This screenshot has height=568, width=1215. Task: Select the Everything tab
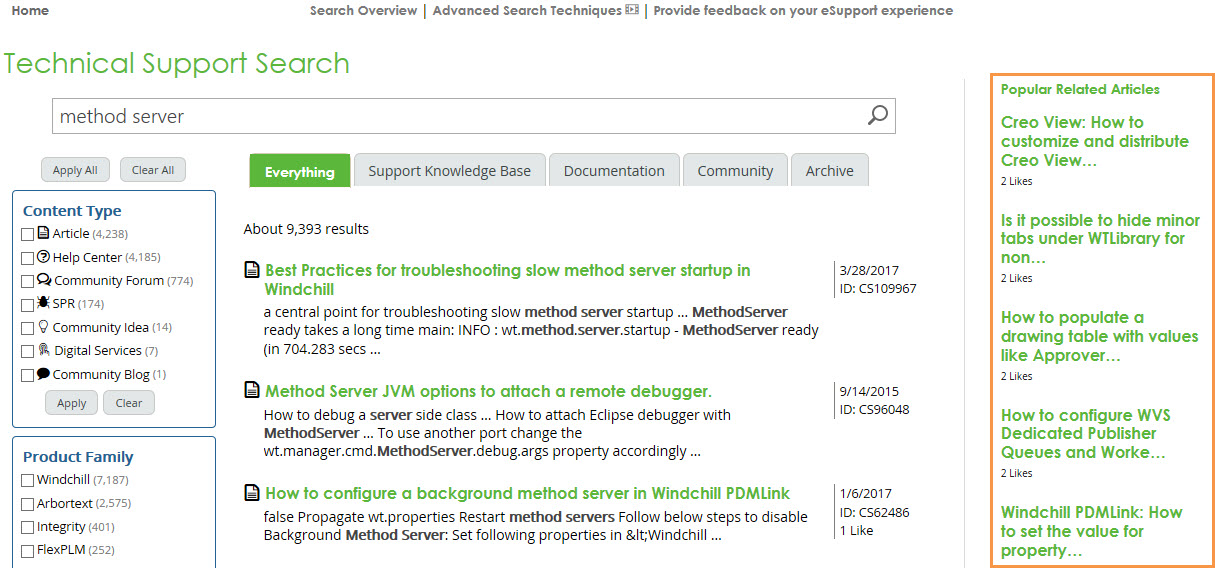point(300,171)
